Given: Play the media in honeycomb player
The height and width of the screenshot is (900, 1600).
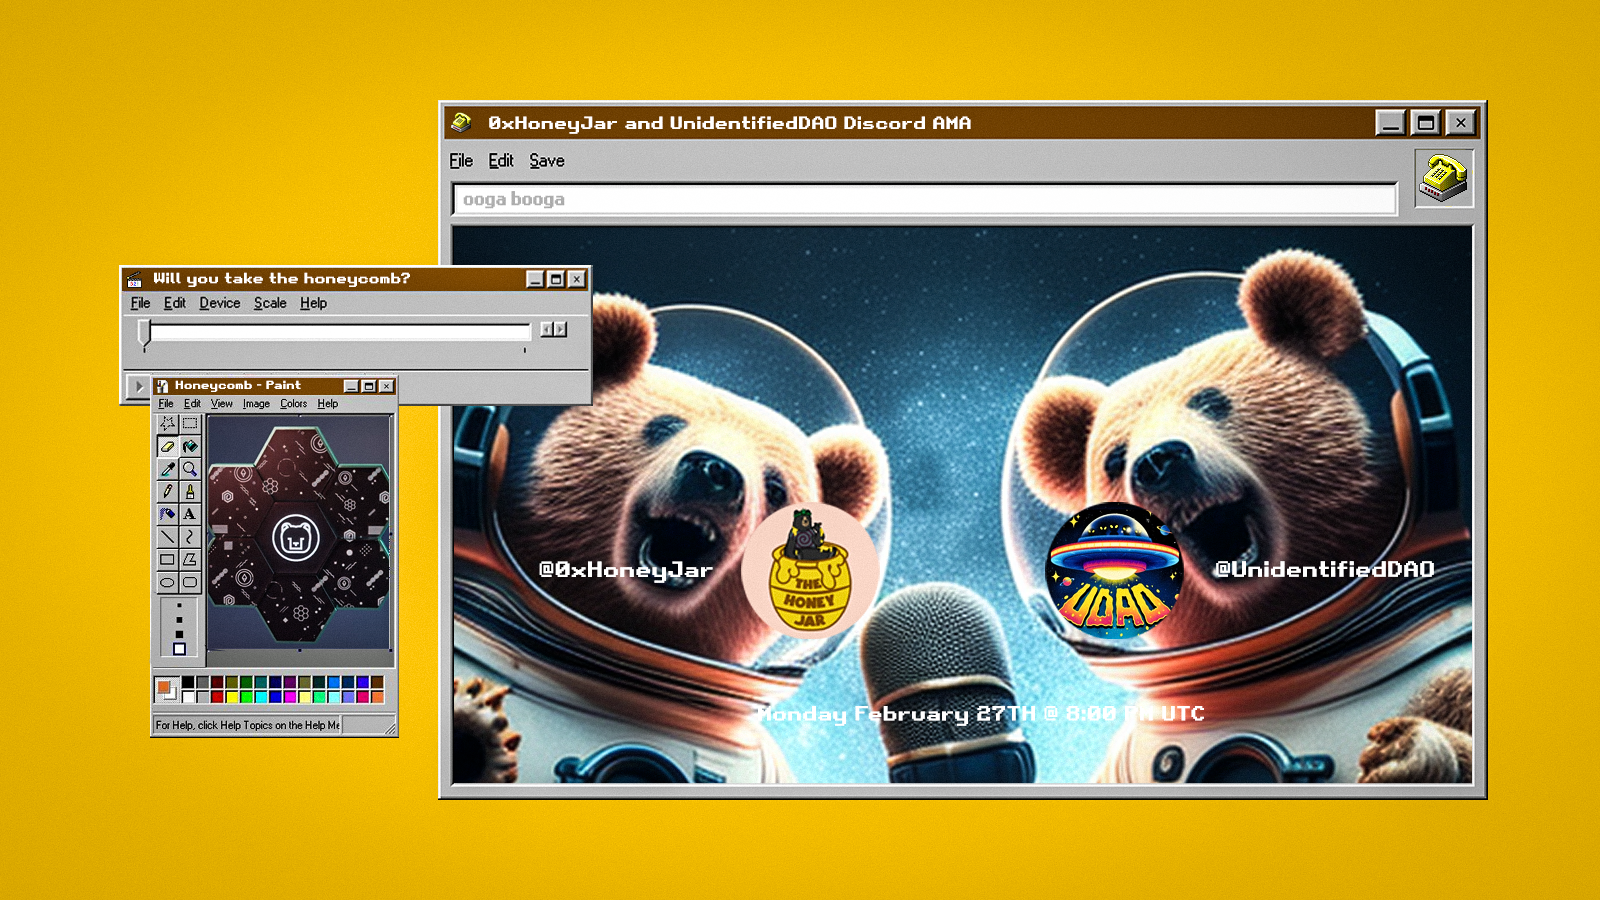Looking at the screenshot, I should 138,386.
